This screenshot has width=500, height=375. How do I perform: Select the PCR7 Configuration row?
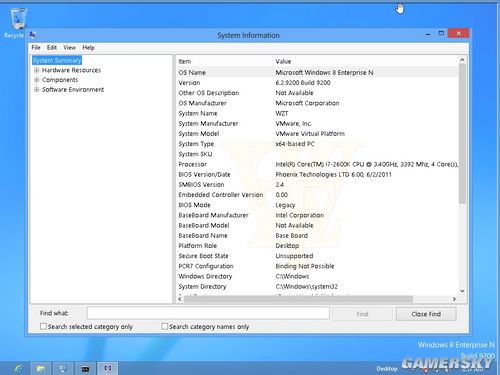click(x=317, y=266)
